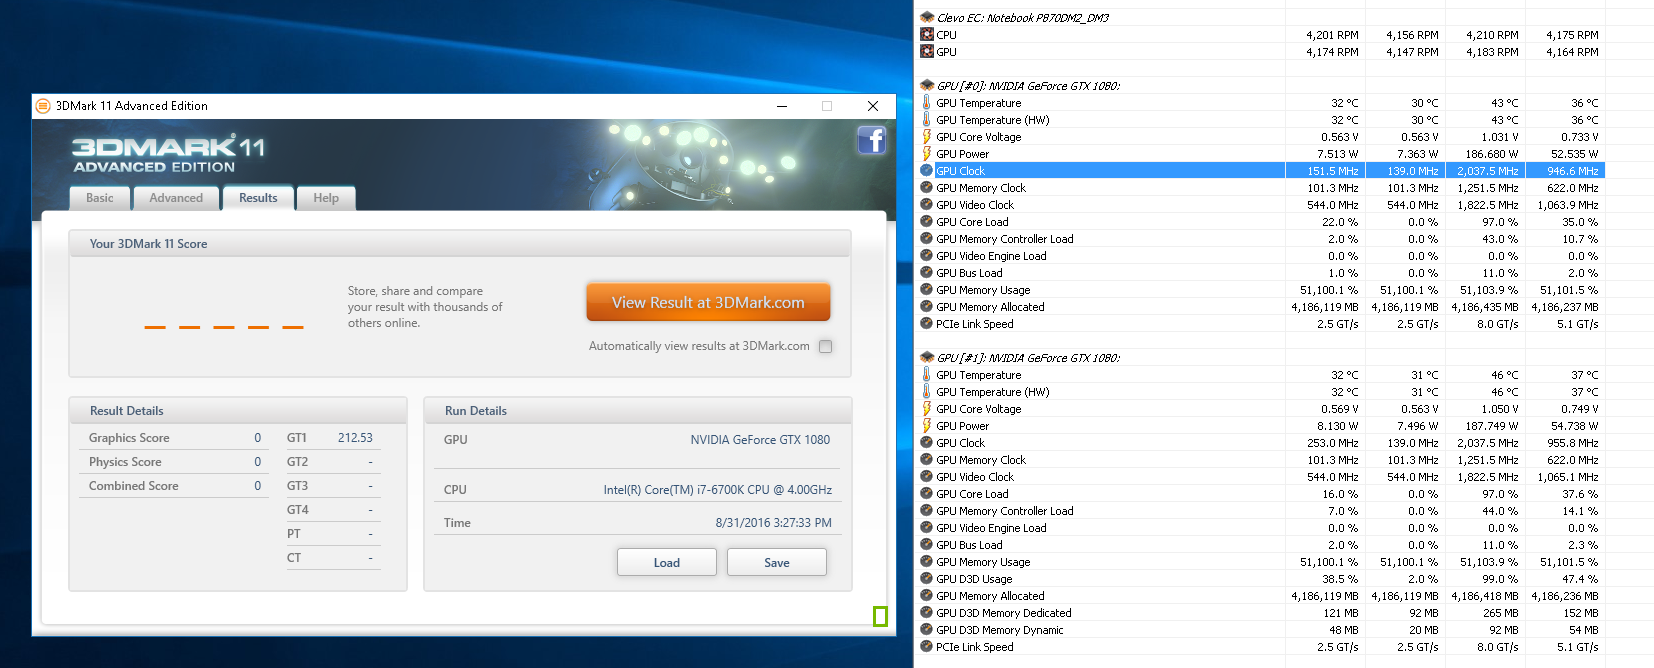Click icon beside GPU D3D Usage row
Screen dimensions: 1654x668
pyautogui.click(x=927, y=579)
